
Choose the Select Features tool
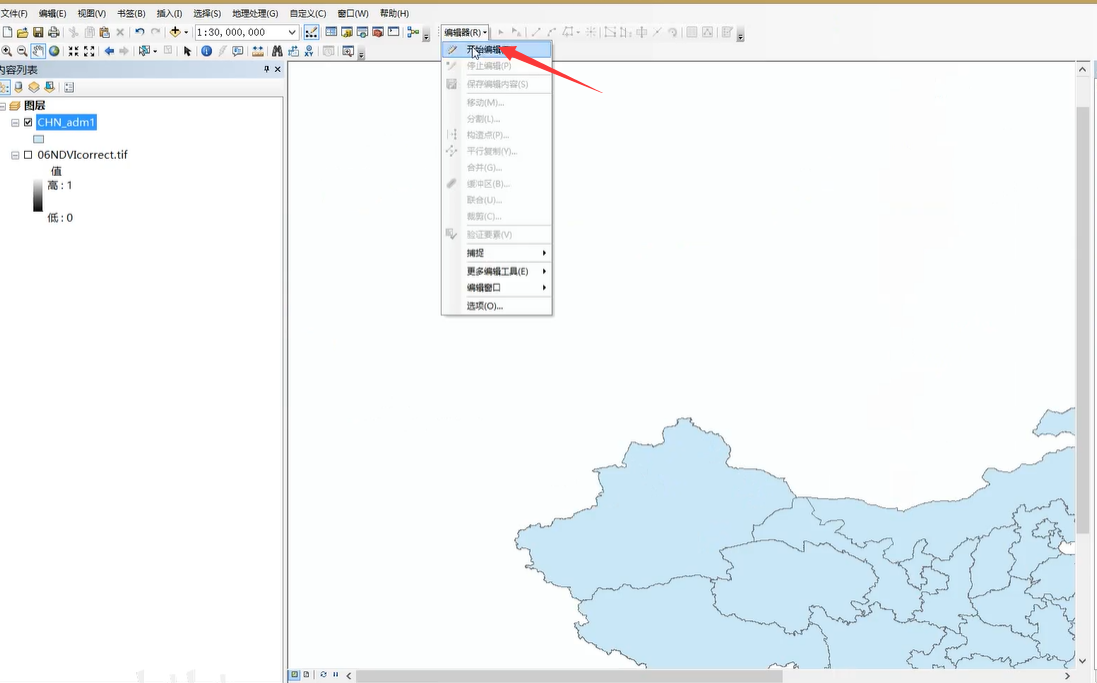tap(144, 51)
